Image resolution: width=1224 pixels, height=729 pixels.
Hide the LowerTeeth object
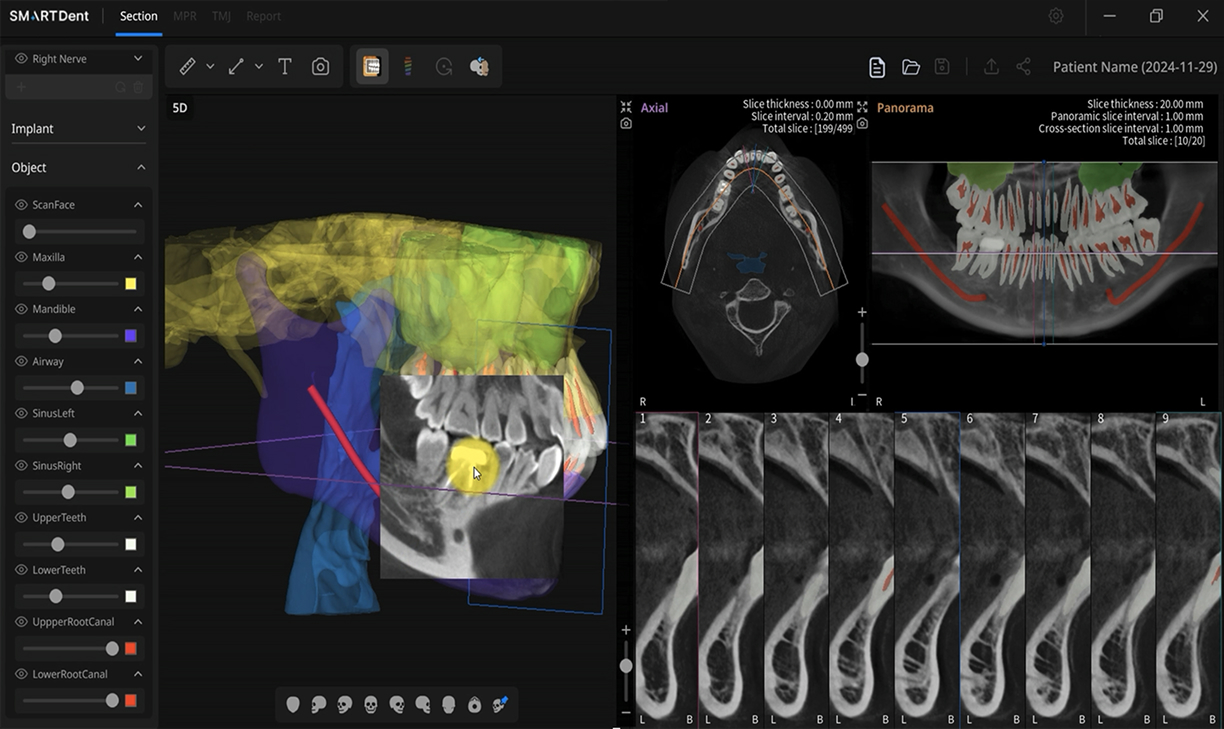point(21,570)
